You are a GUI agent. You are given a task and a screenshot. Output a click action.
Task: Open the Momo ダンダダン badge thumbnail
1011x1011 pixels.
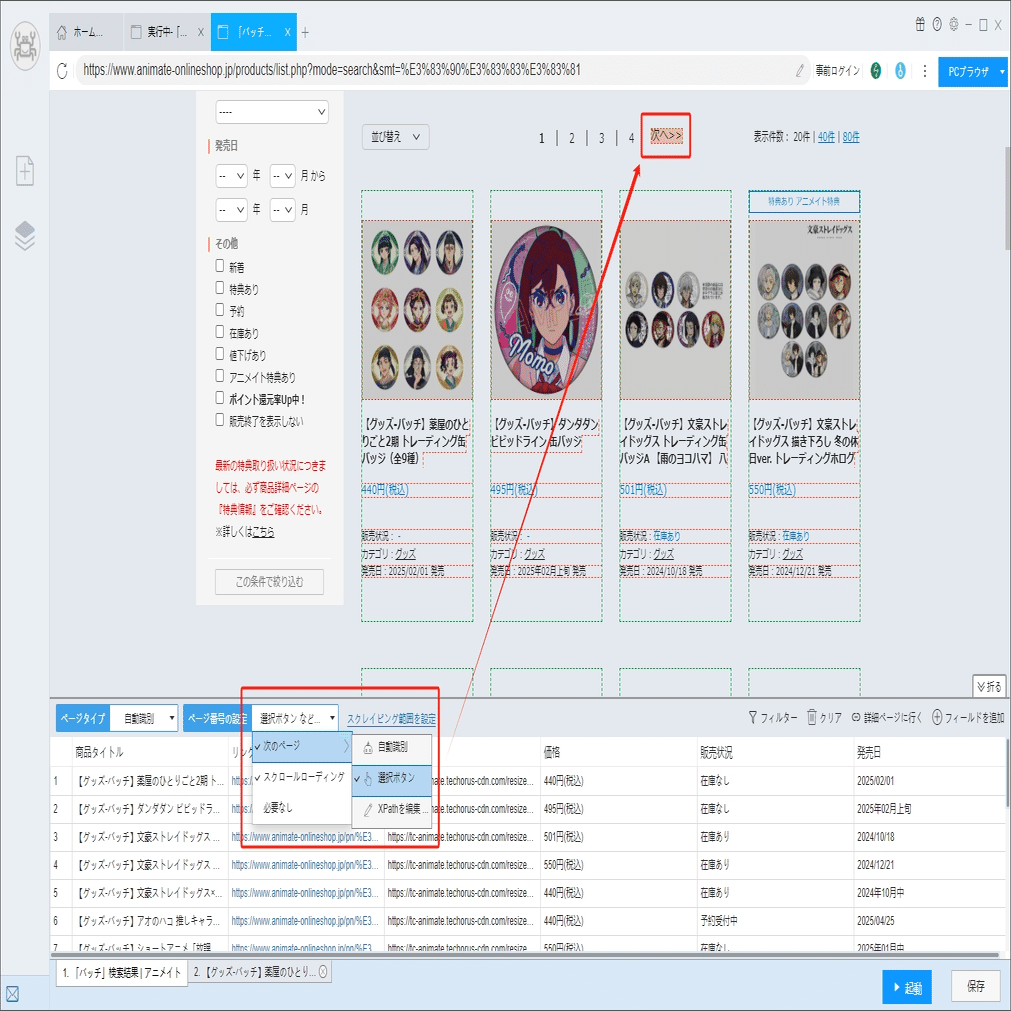(x=546, y=309)
